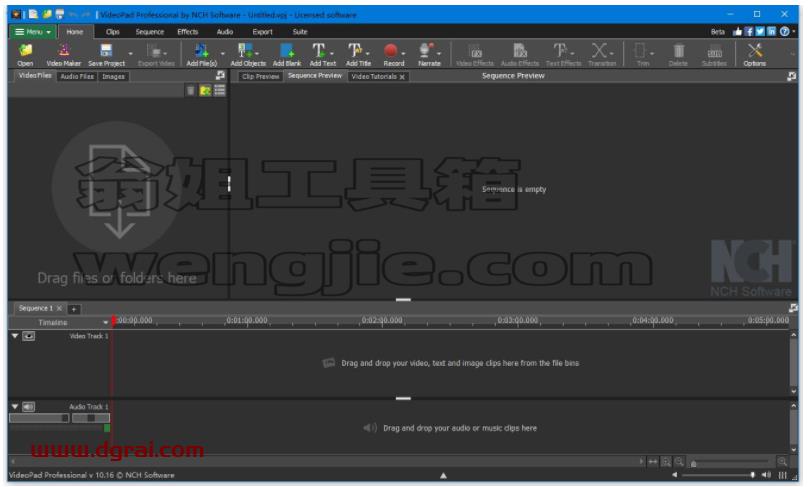Pop out the Sequence Preview panel

click(792, 76)
